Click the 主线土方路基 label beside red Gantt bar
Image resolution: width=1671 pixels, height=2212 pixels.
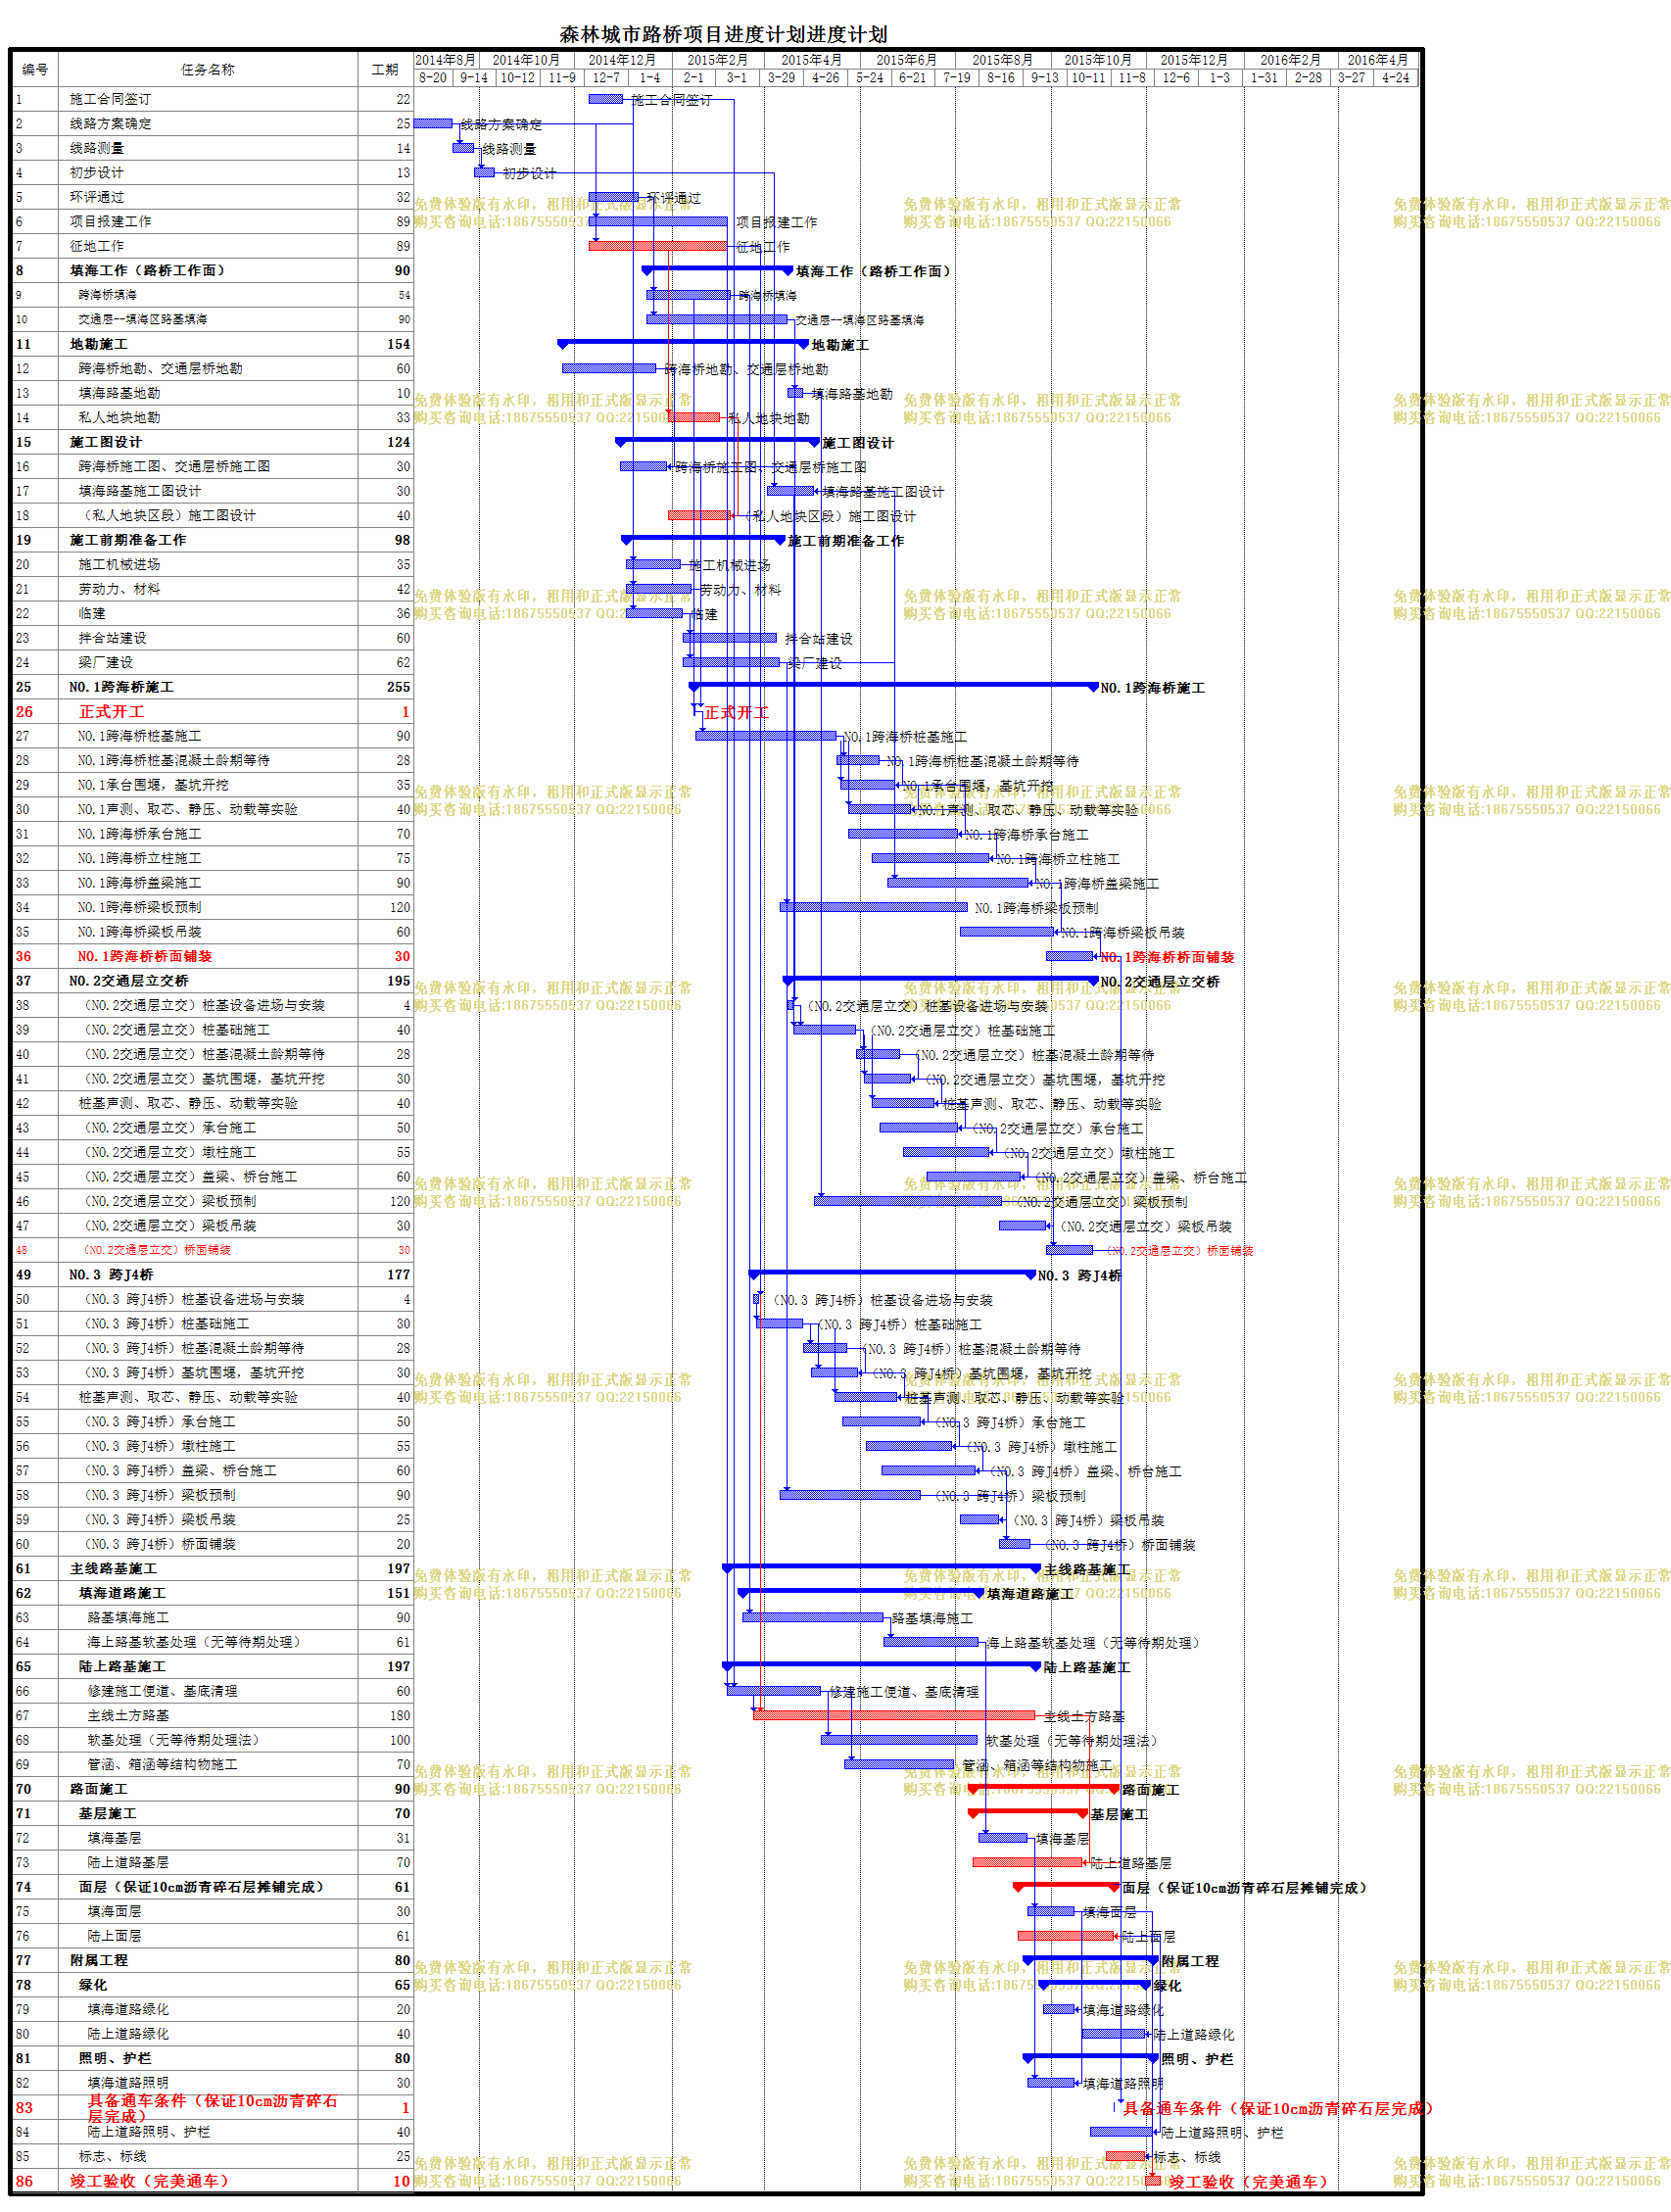[x=1084, y=1717]
